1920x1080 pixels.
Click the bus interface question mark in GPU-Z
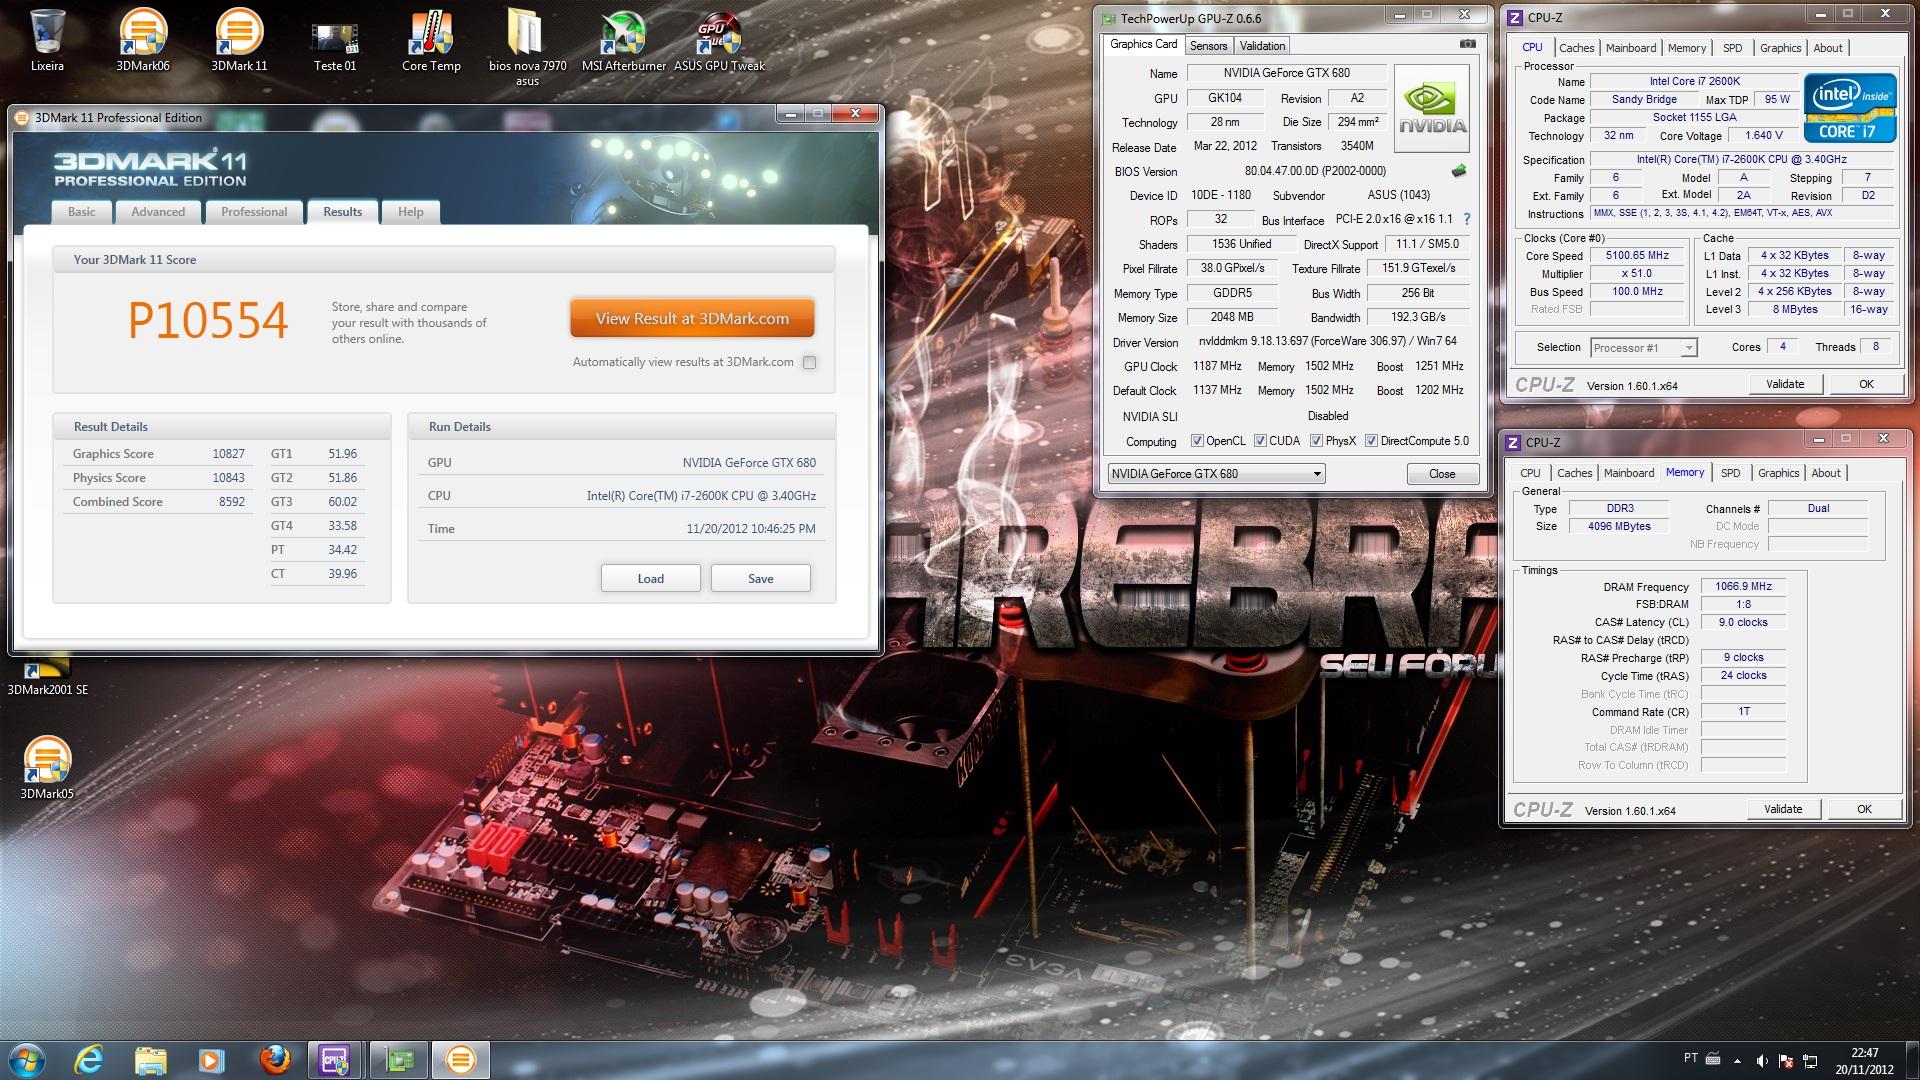[x=1467, y=219]
